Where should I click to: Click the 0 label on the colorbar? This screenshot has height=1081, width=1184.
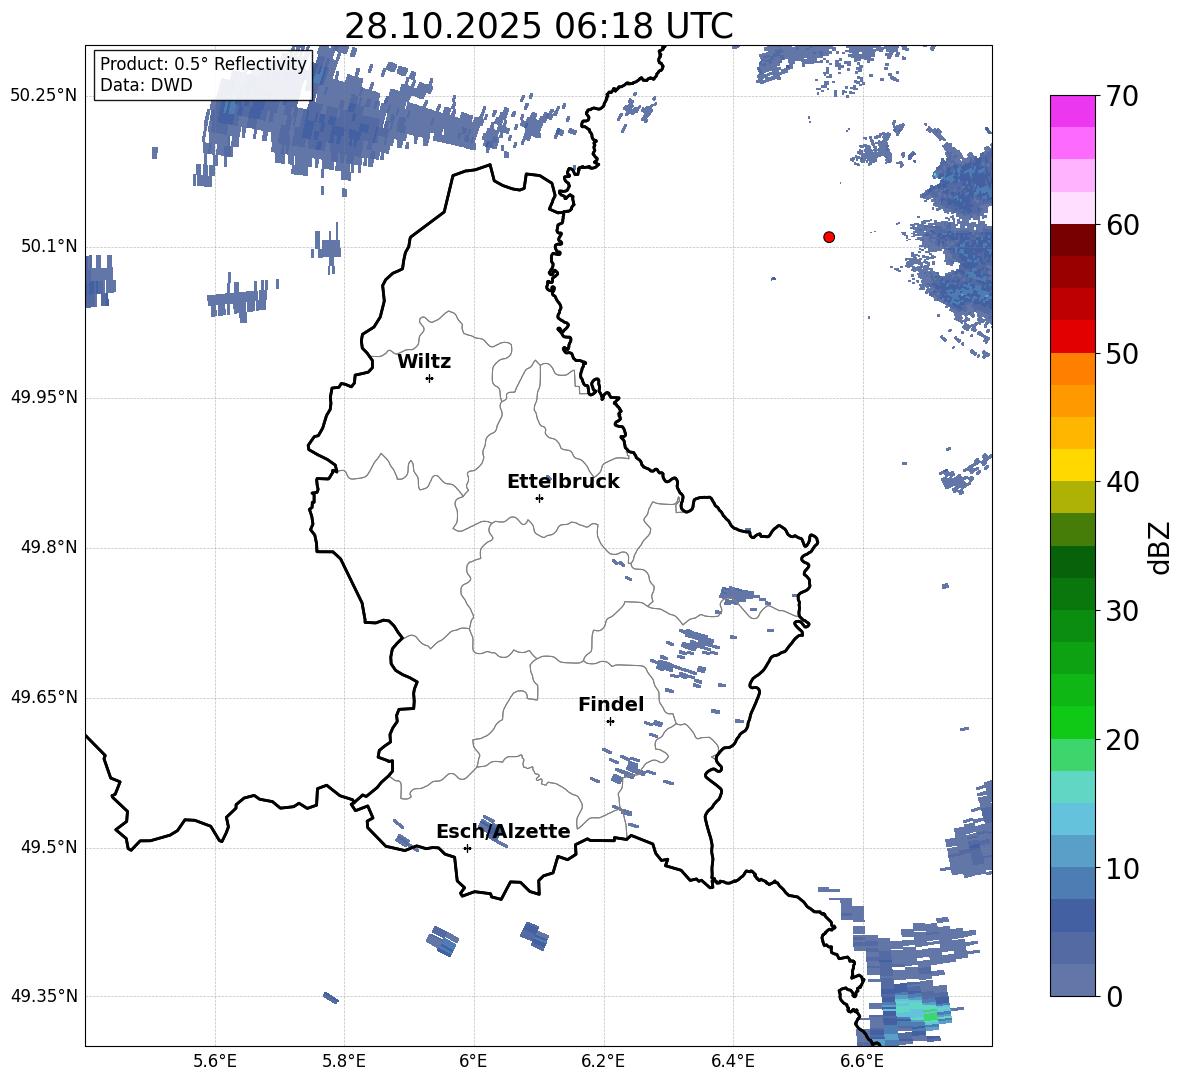(1114, 996)
